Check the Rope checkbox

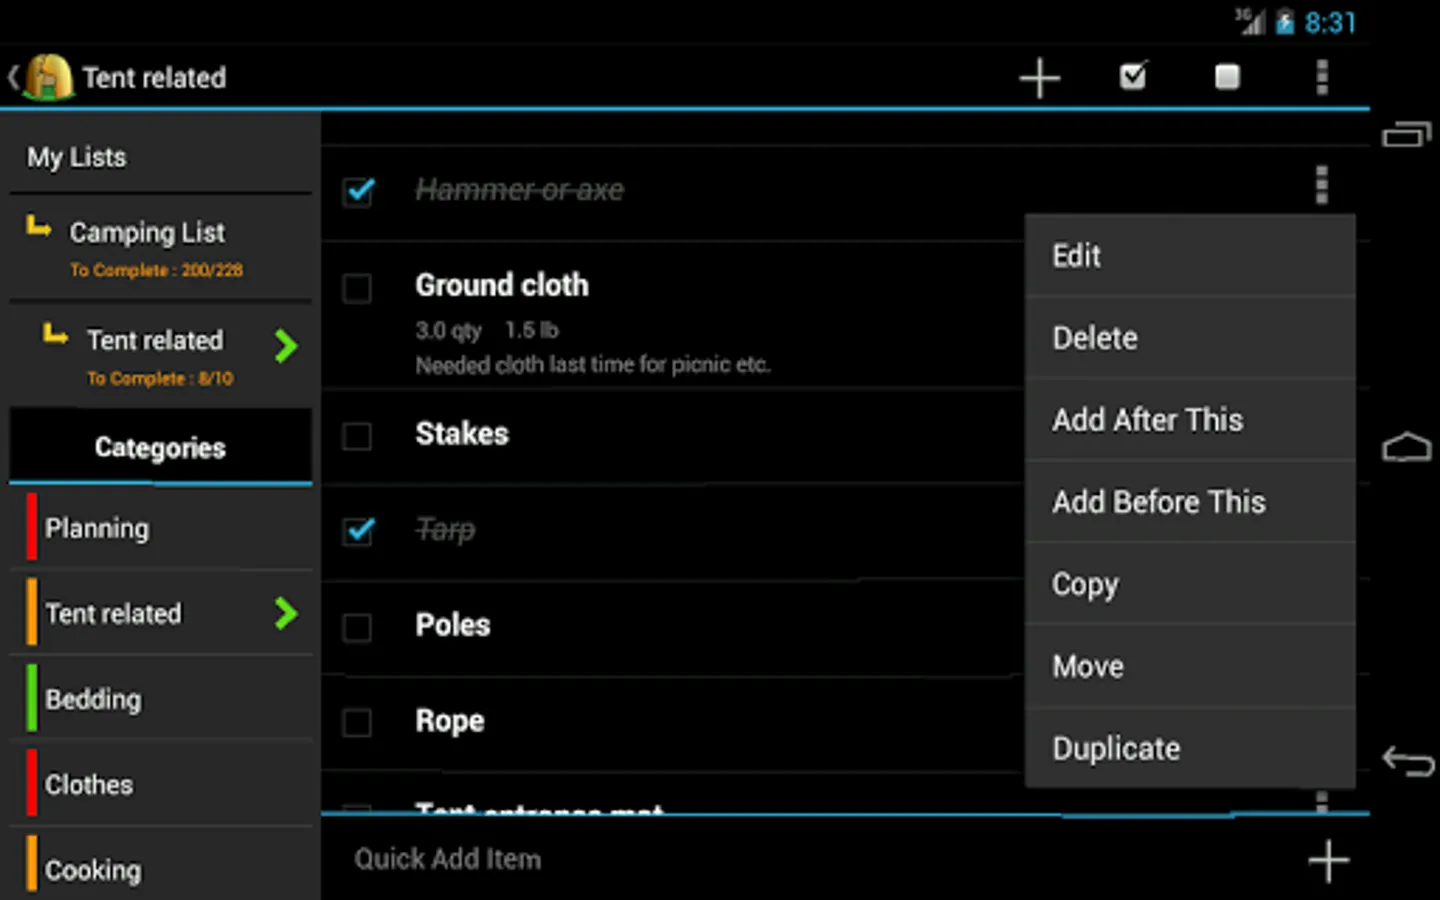(357, 722)
